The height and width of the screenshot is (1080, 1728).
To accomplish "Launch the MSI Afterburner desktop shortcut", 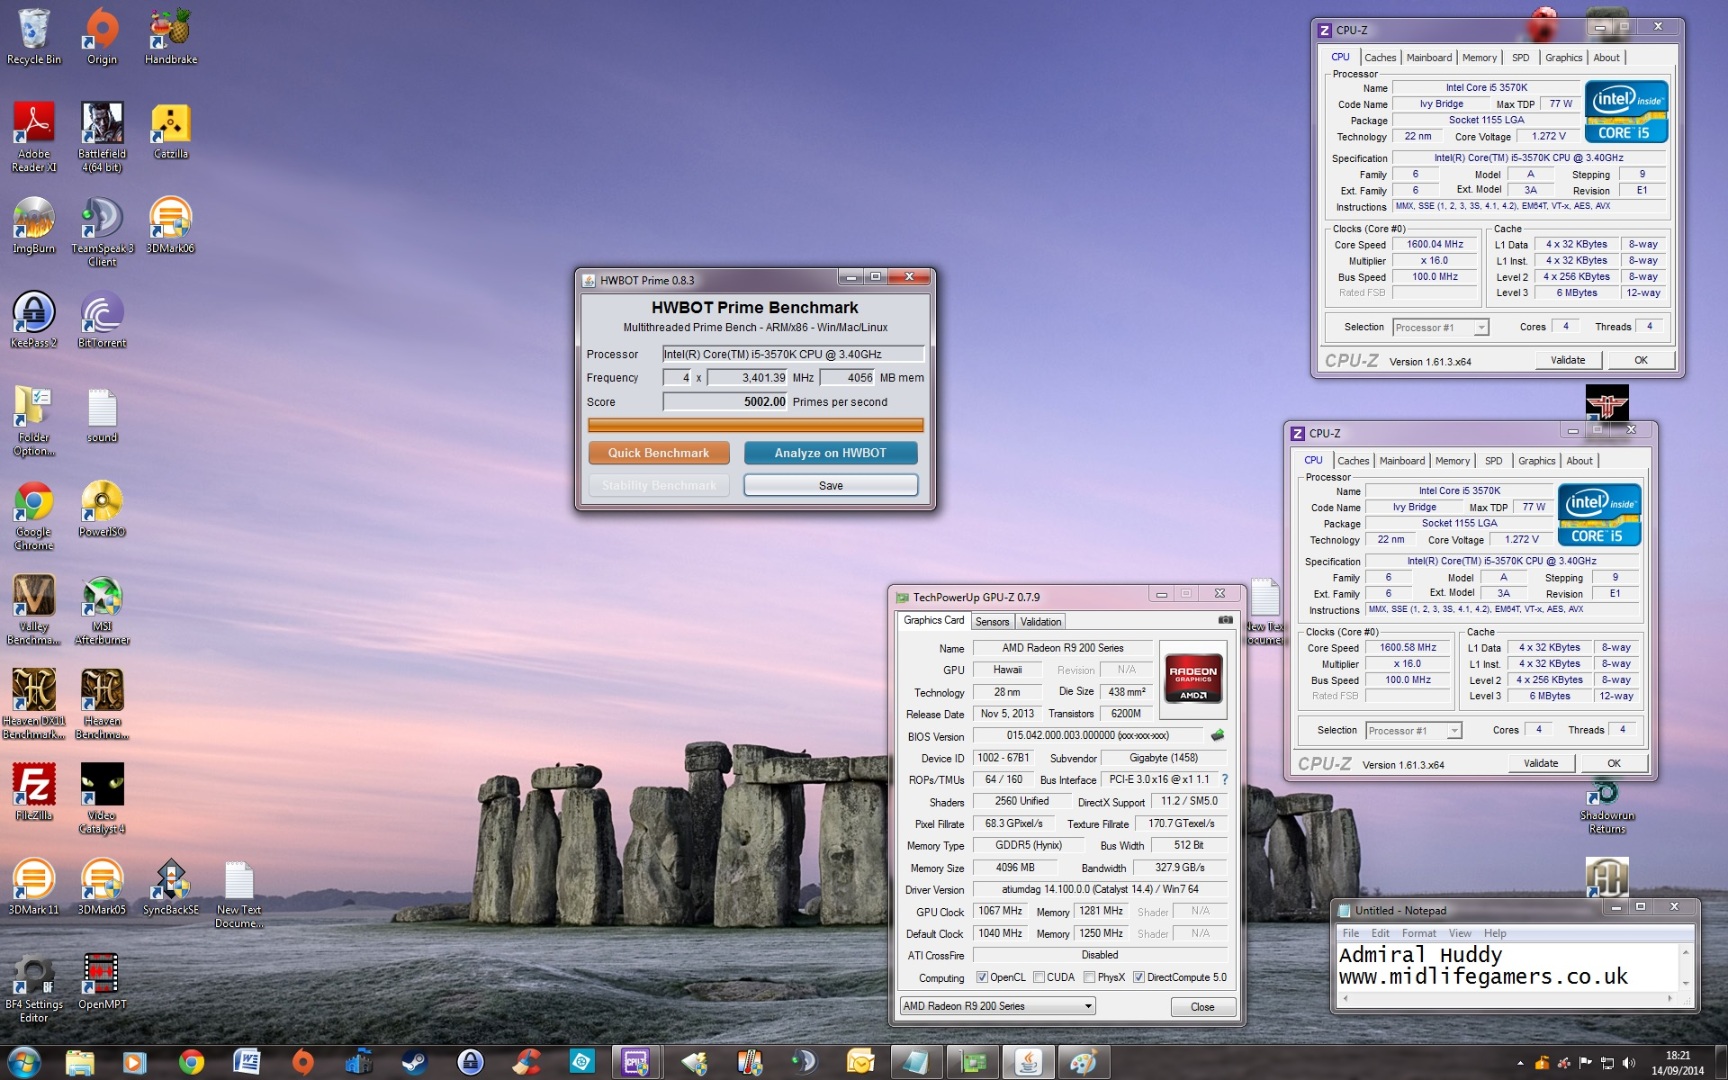I will (102, 610).
